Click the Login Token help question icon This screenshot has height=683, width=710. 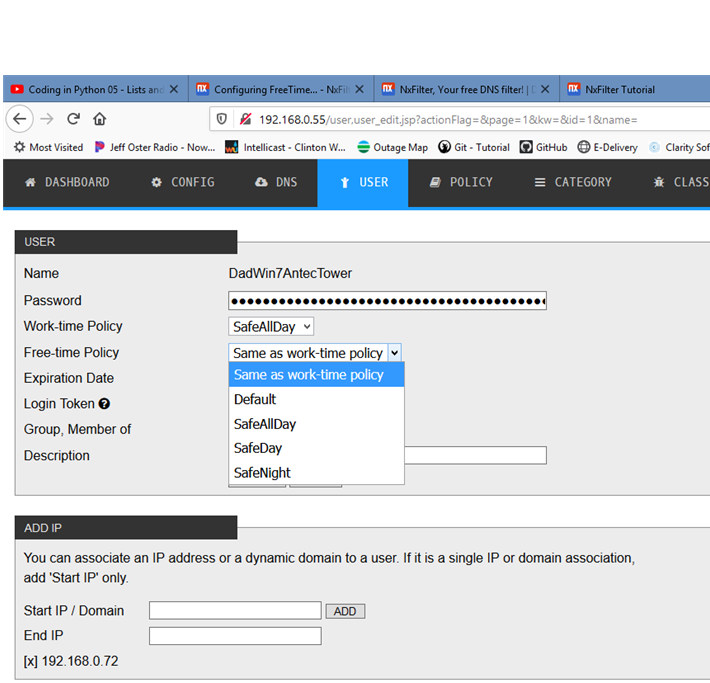(x=104, y=404)
